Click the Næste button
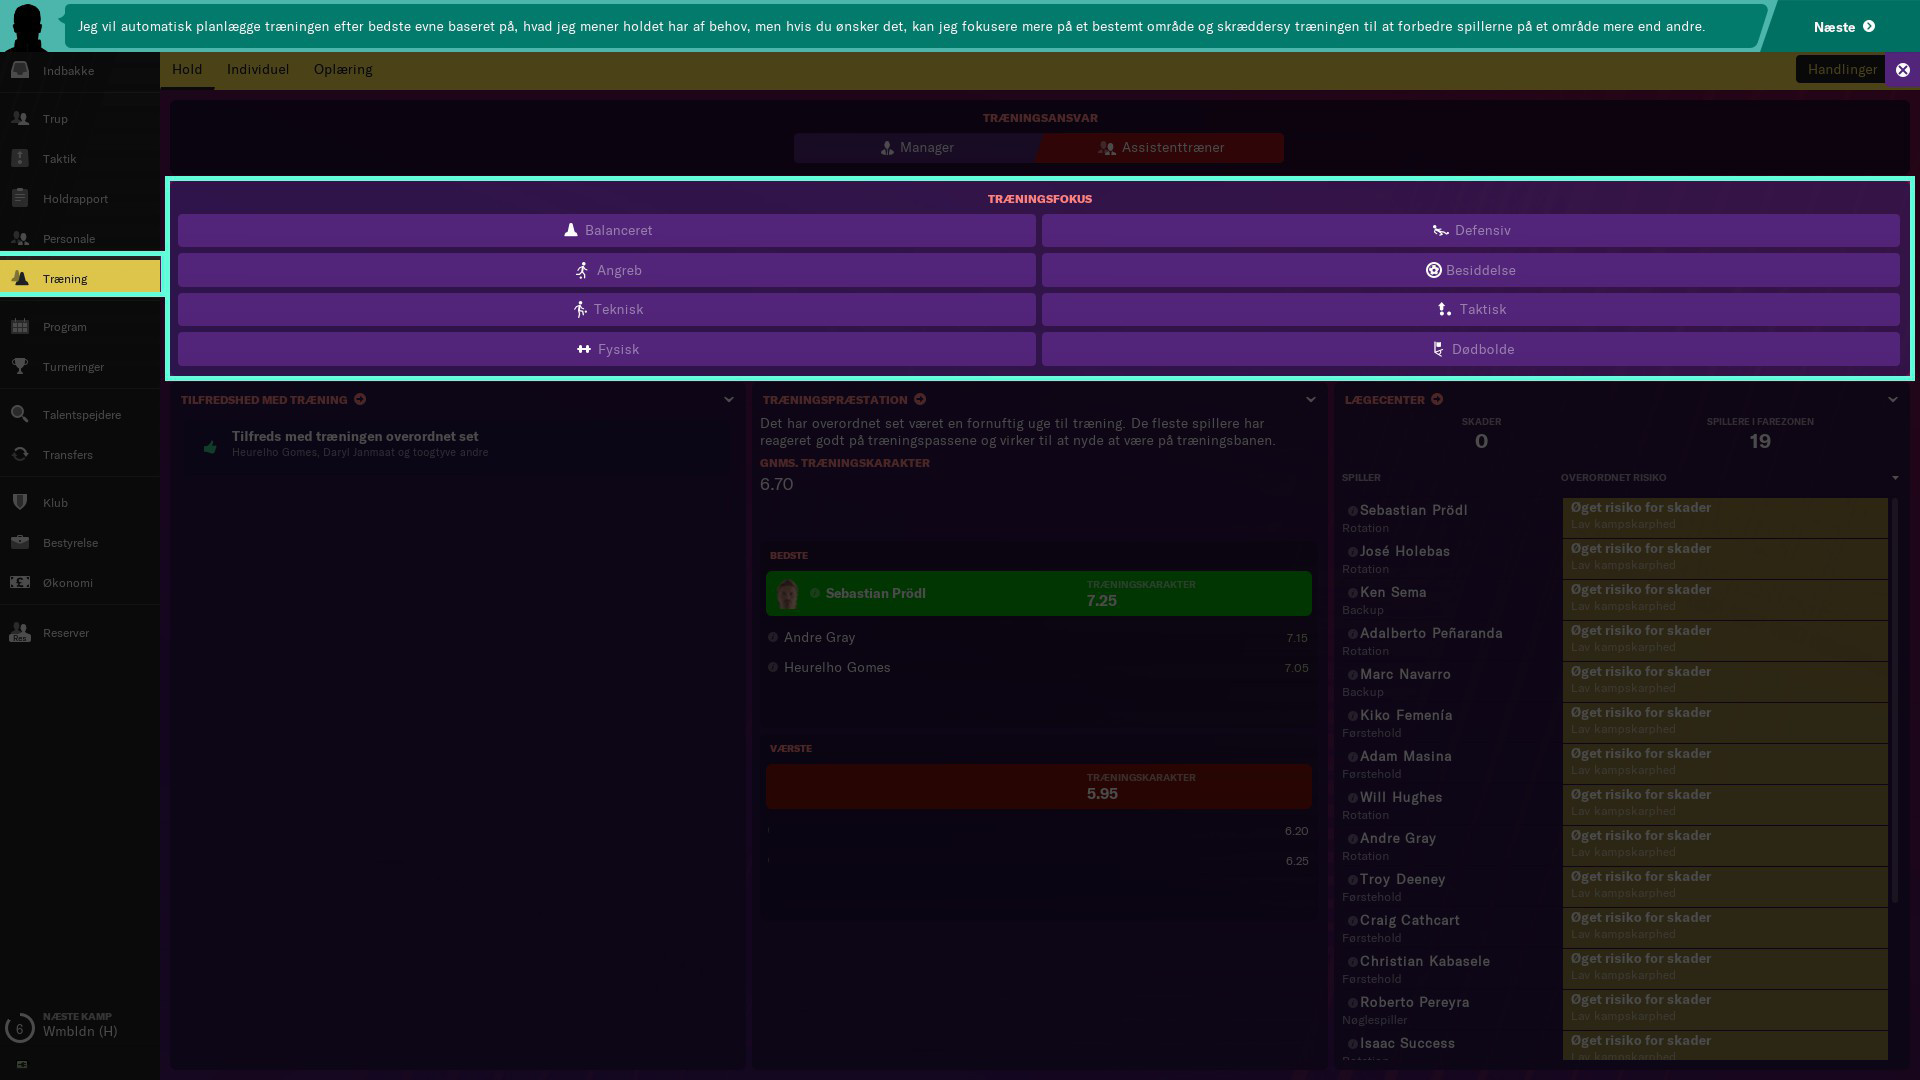 pyautogui.click(x=1843, y=27)
